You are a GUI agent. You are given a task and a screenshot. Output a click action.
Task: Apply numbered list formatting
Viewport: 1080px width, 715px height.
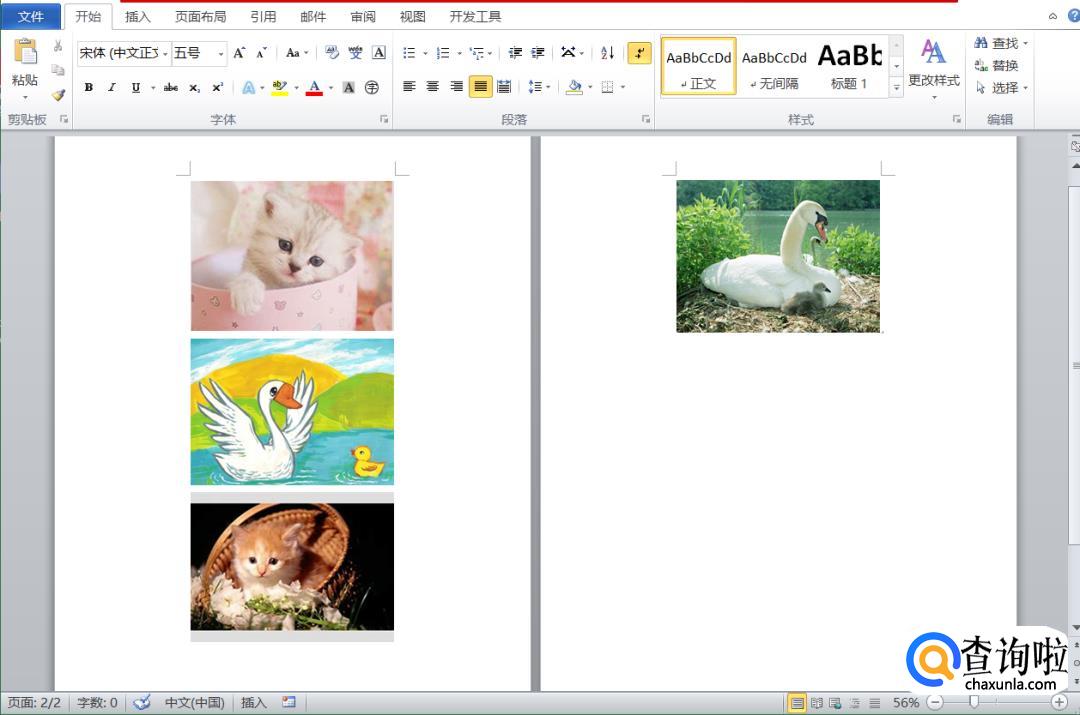click(443, 53)
